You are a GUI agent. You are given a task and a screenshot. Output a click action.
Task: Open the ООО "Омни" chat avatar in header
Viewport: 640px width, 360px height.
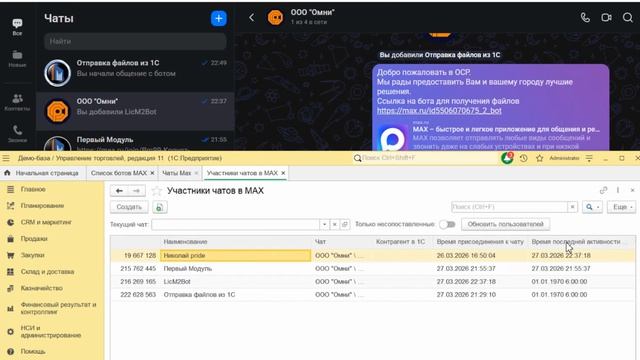pos(276,18)
